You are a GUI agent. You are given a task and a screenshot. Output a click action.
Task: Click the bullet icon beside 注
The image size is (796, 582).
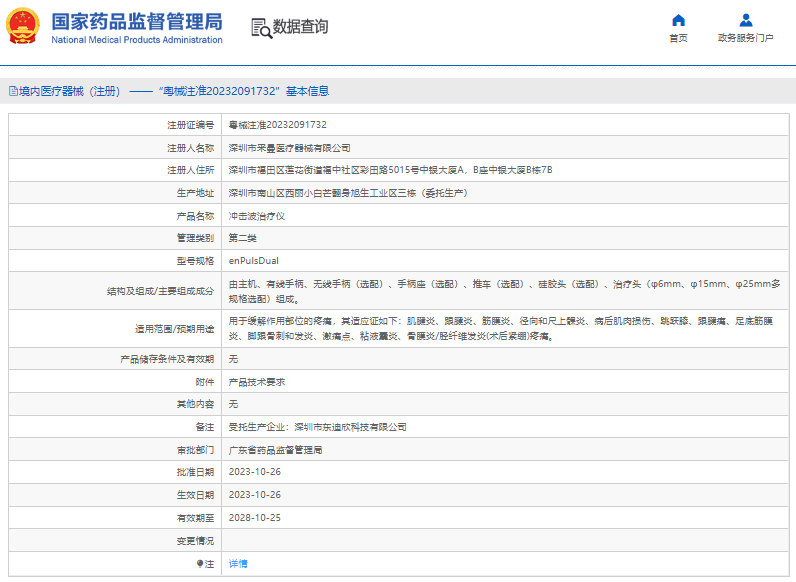point(200,564)
